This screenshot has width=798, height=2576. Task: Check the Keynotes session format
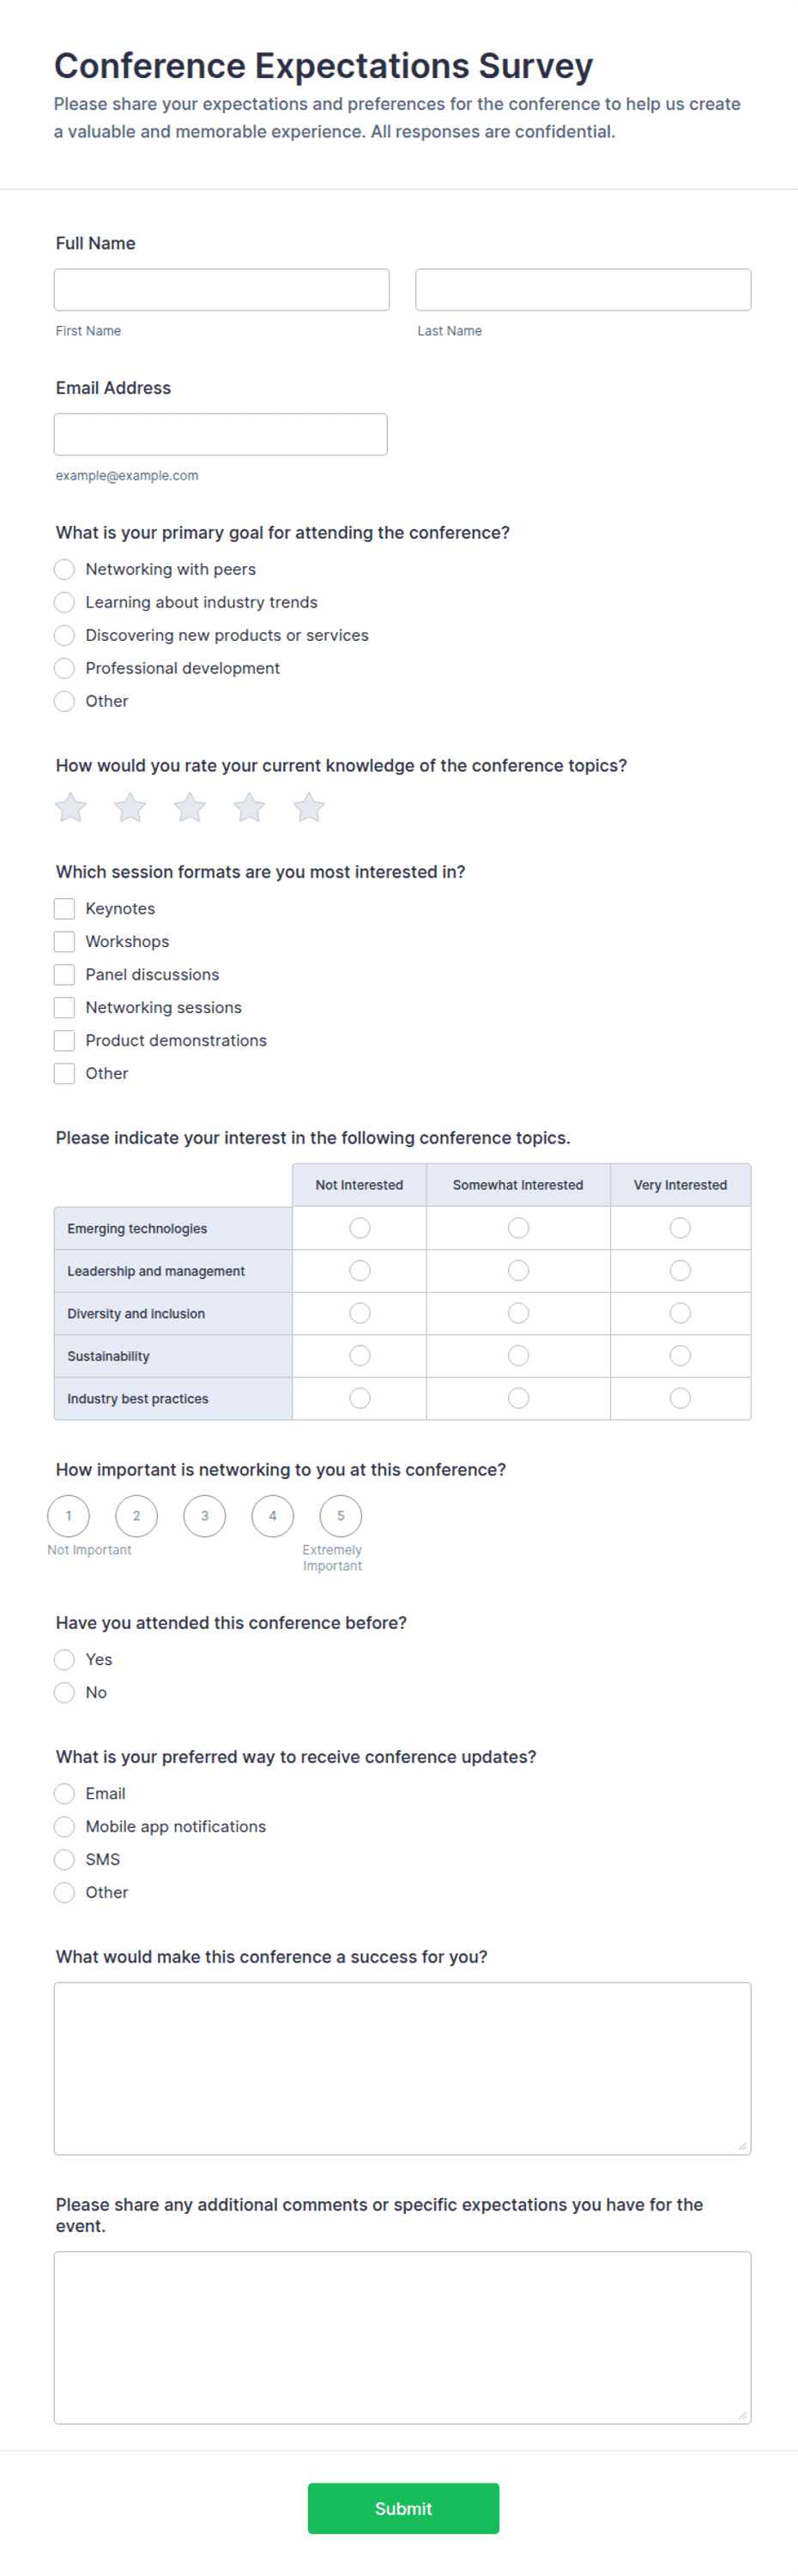tap(64, 908)
